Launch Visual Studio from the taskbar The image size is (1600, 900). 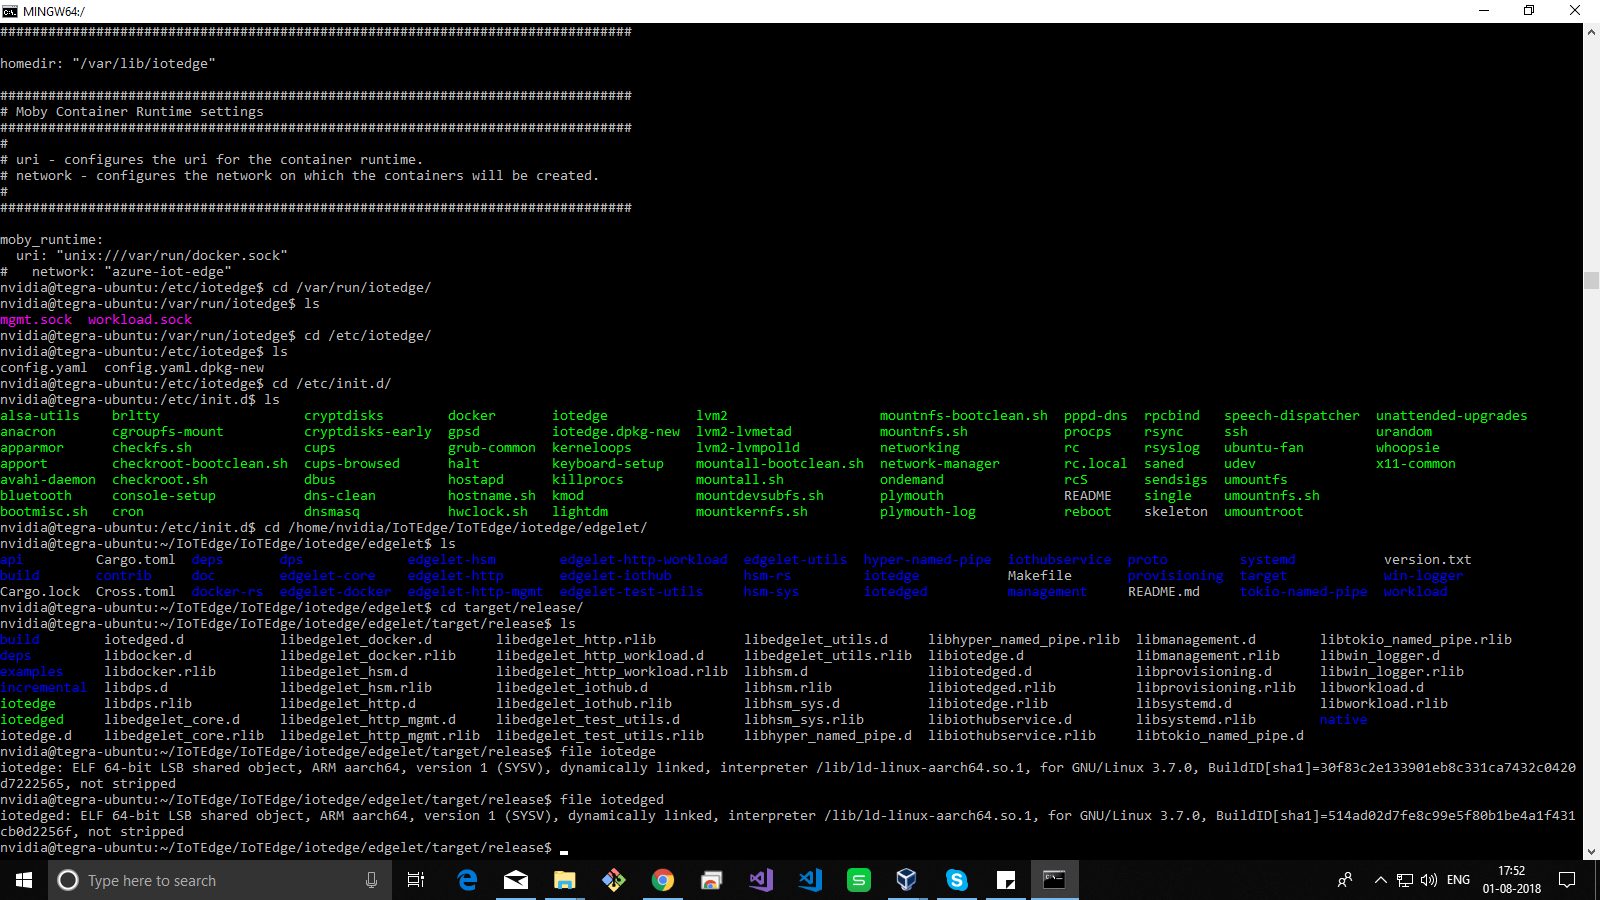[760, 880]
